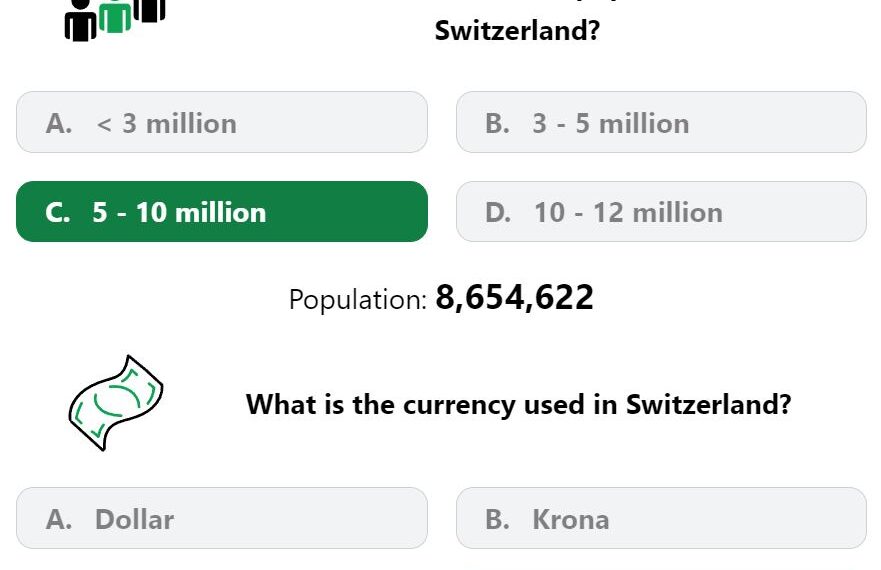Choose the "3 - 5 million" option
881x570 pixels.
(x=661, y=123)
